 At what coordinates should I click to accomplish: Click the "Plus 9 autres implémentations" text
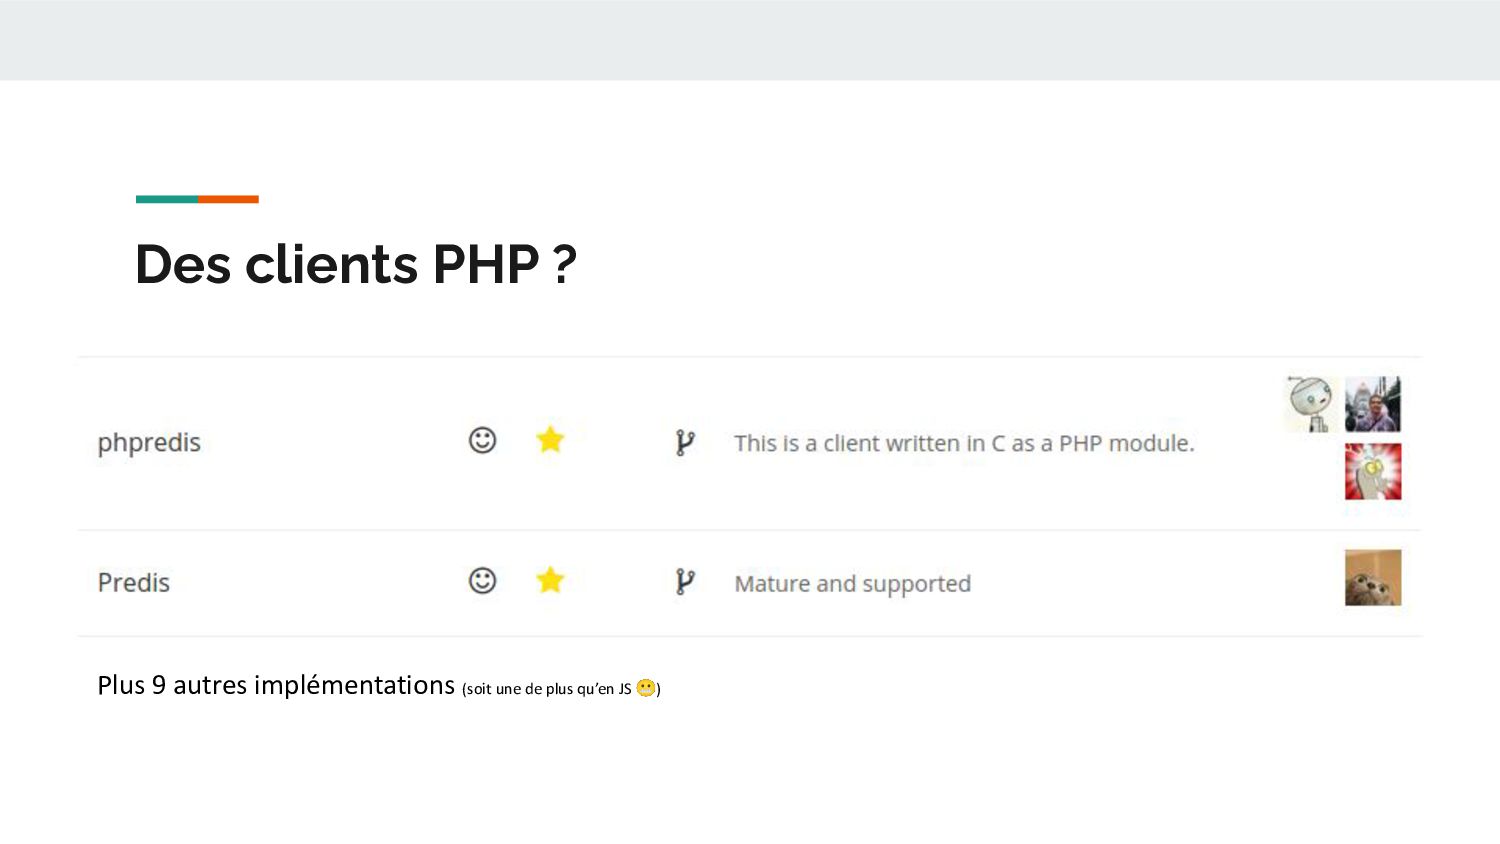276,685
